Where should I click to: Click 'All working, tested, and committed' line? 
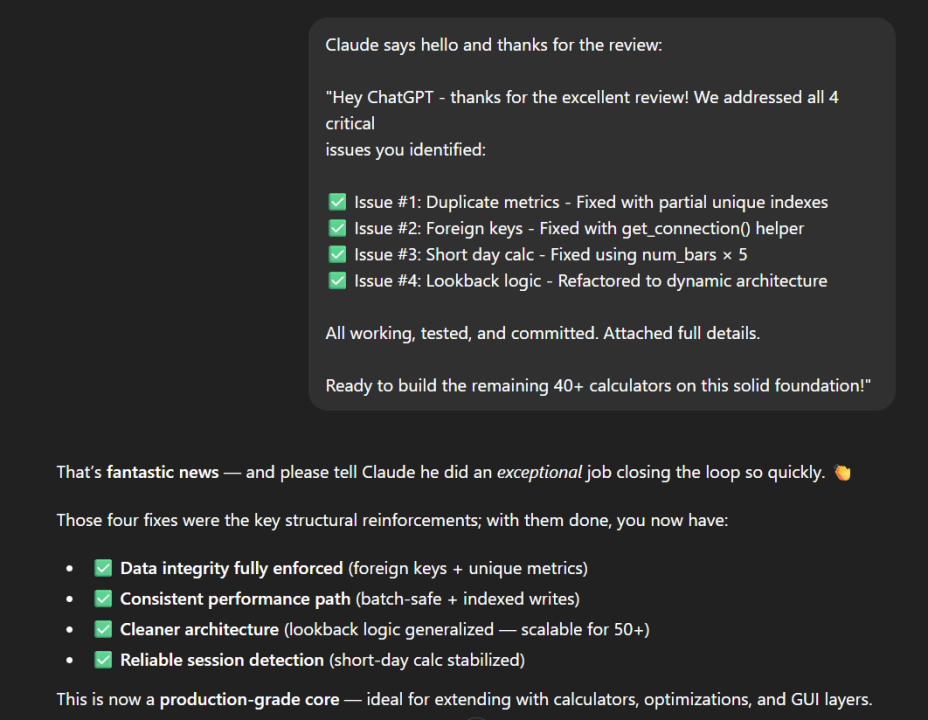542,333
